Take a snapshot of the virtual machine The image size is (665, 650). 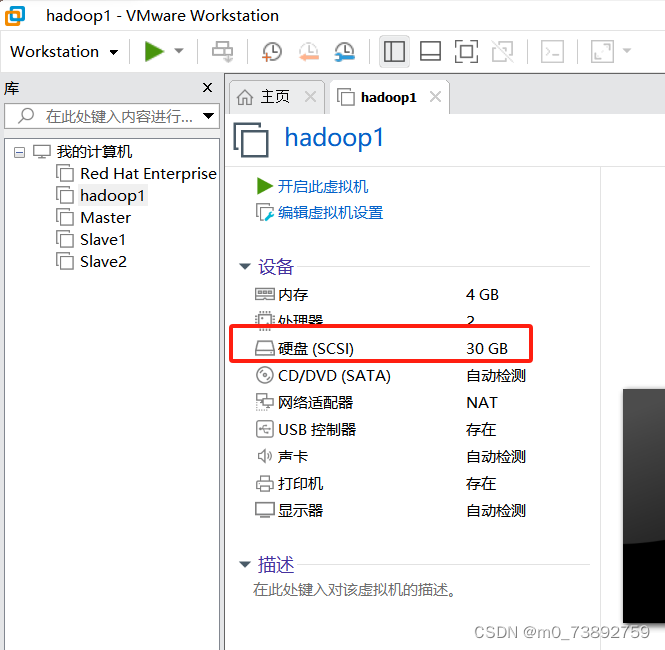pos(271,52)
